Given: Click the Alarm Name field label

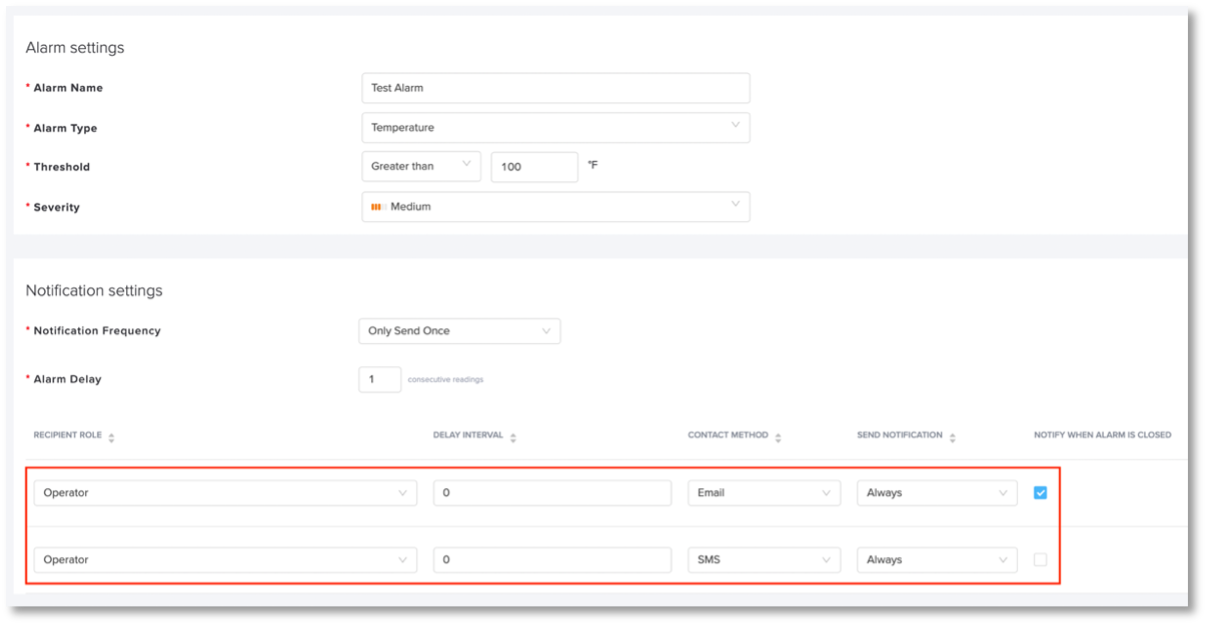Looking at the screenshot, I should point(68,88).
